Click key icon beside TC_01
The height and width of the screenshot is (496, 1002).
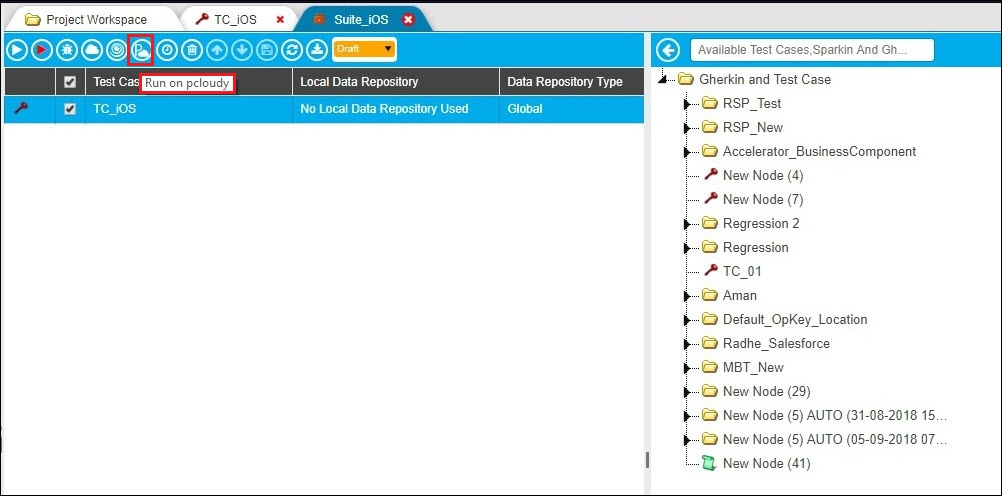[x=711, y=270]
